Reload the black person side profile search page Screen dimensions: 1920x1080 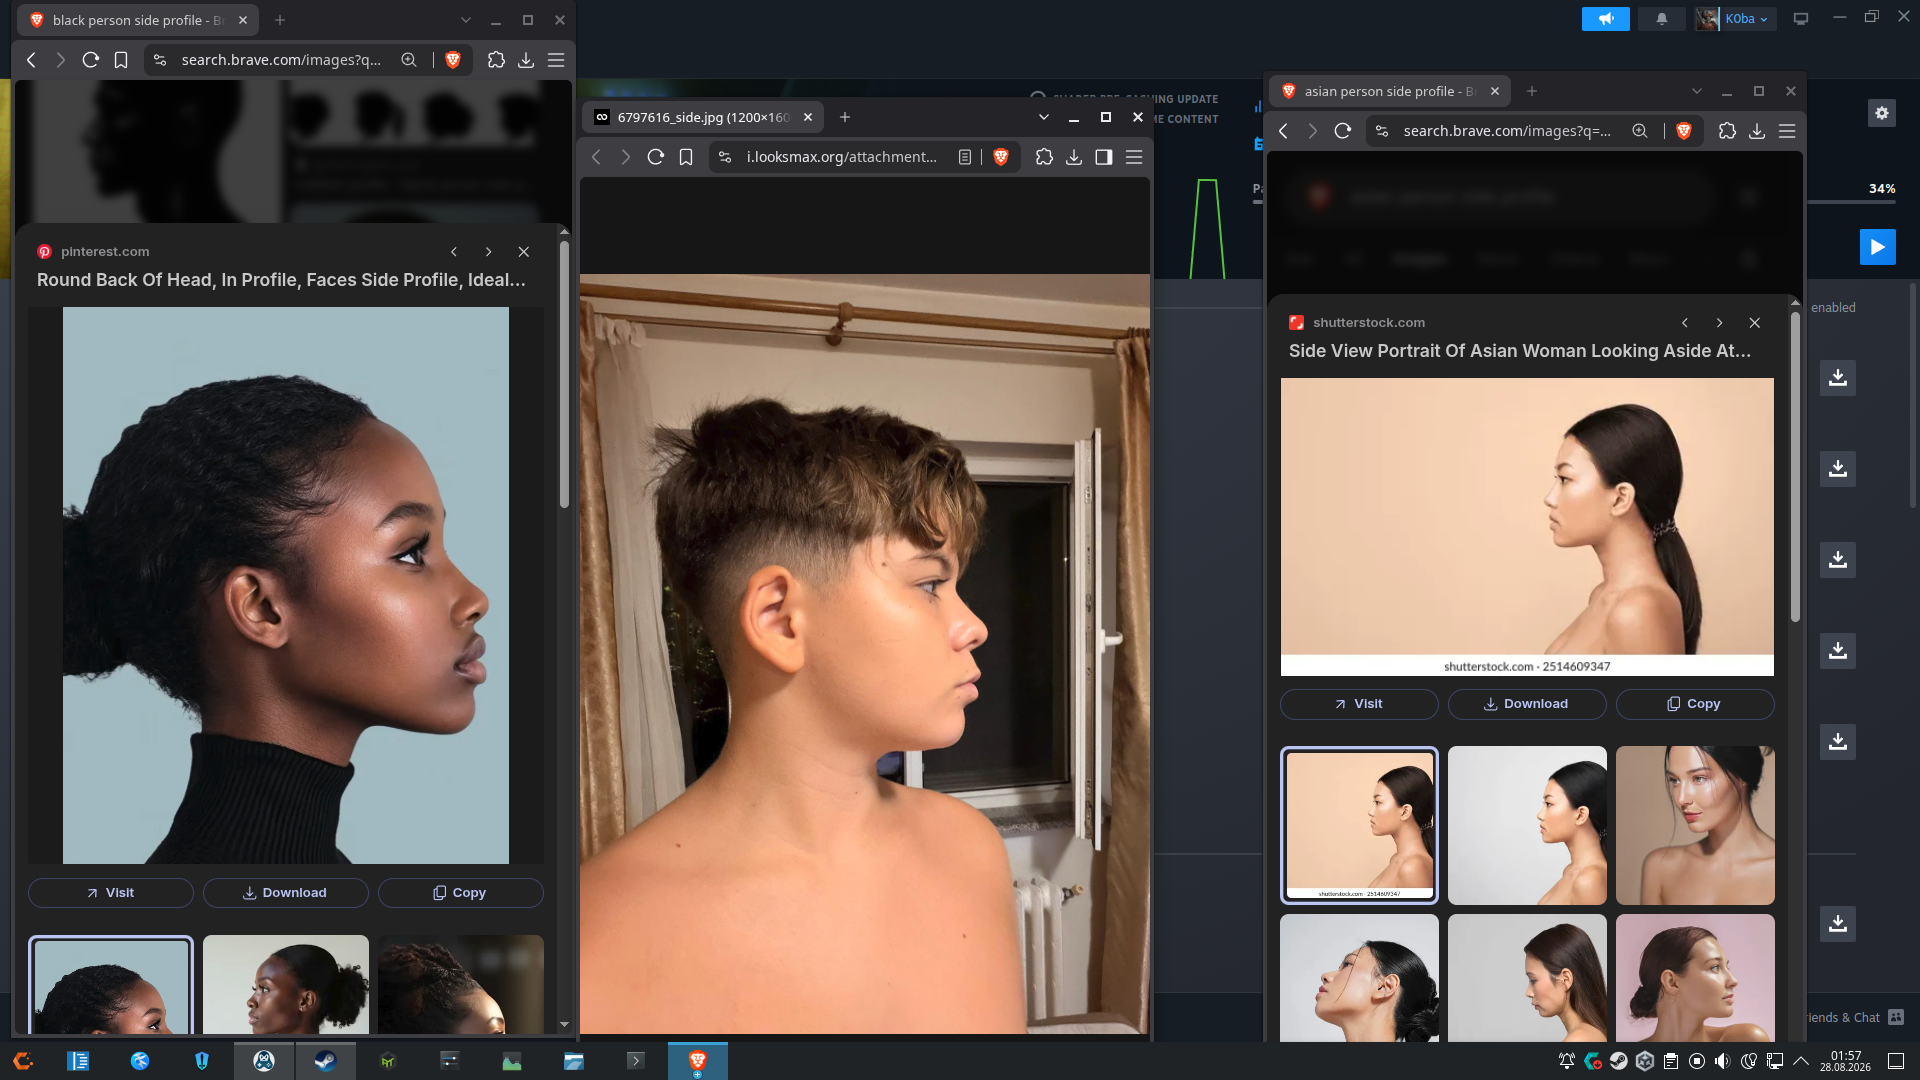[x=90, y=60]
